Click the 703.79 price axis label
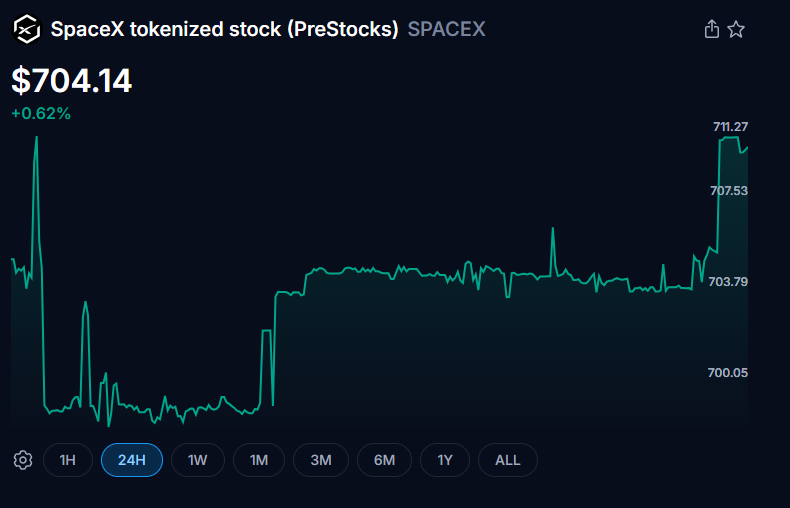This screenshot has height=508, width=790. pyautogui.click(x=728, y=281)
